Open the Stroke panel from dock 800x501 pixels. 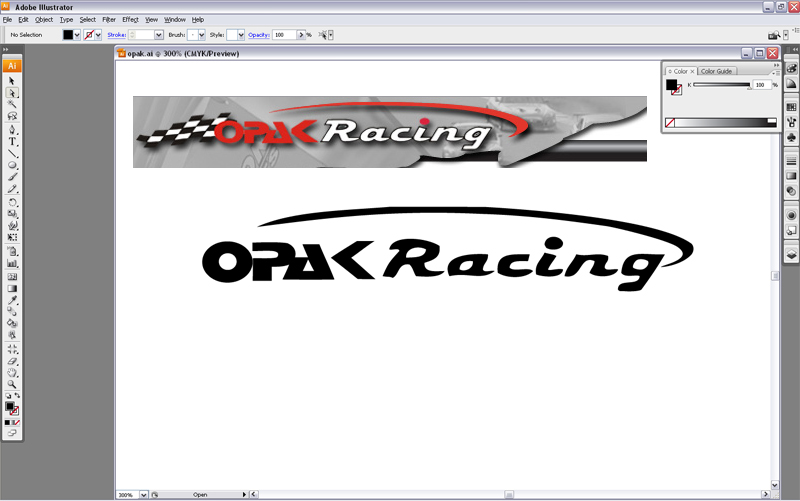pos(791,161)
